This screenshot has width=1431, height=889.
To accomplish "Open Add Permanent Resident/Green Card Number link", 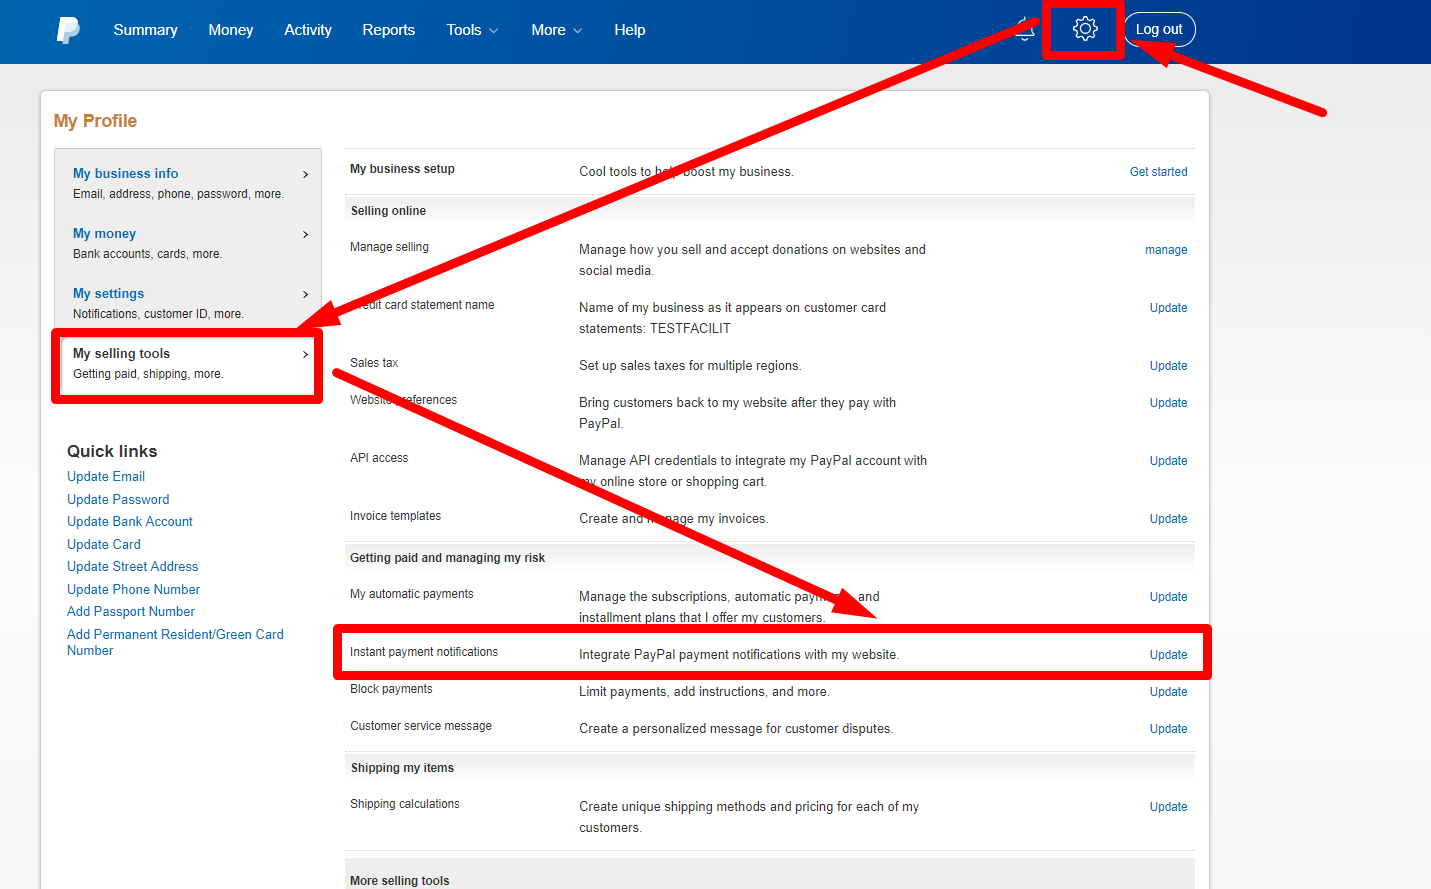I will tap(175, 643).
